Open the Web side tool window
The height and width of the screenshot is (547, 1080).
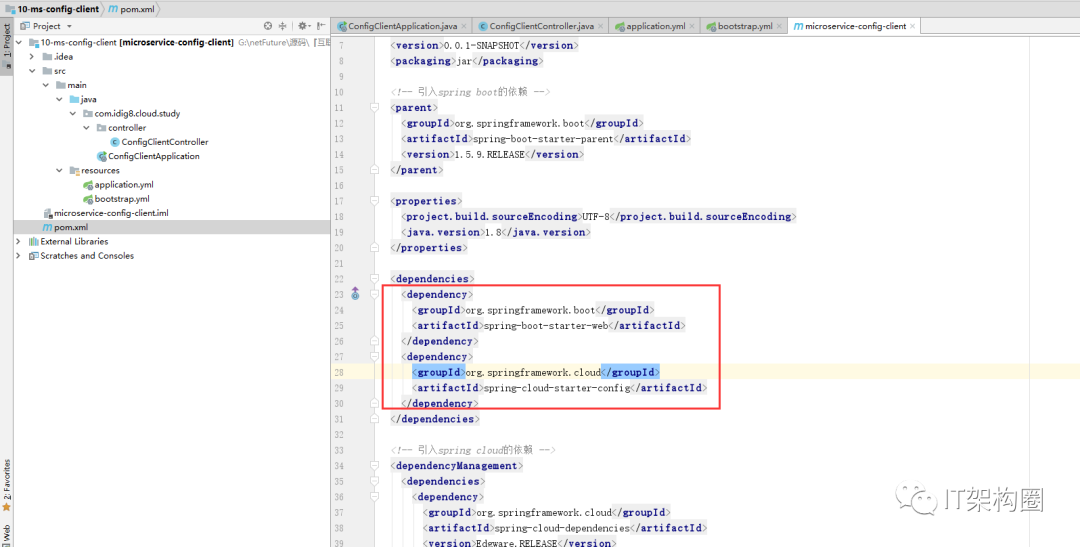point(6,533)
